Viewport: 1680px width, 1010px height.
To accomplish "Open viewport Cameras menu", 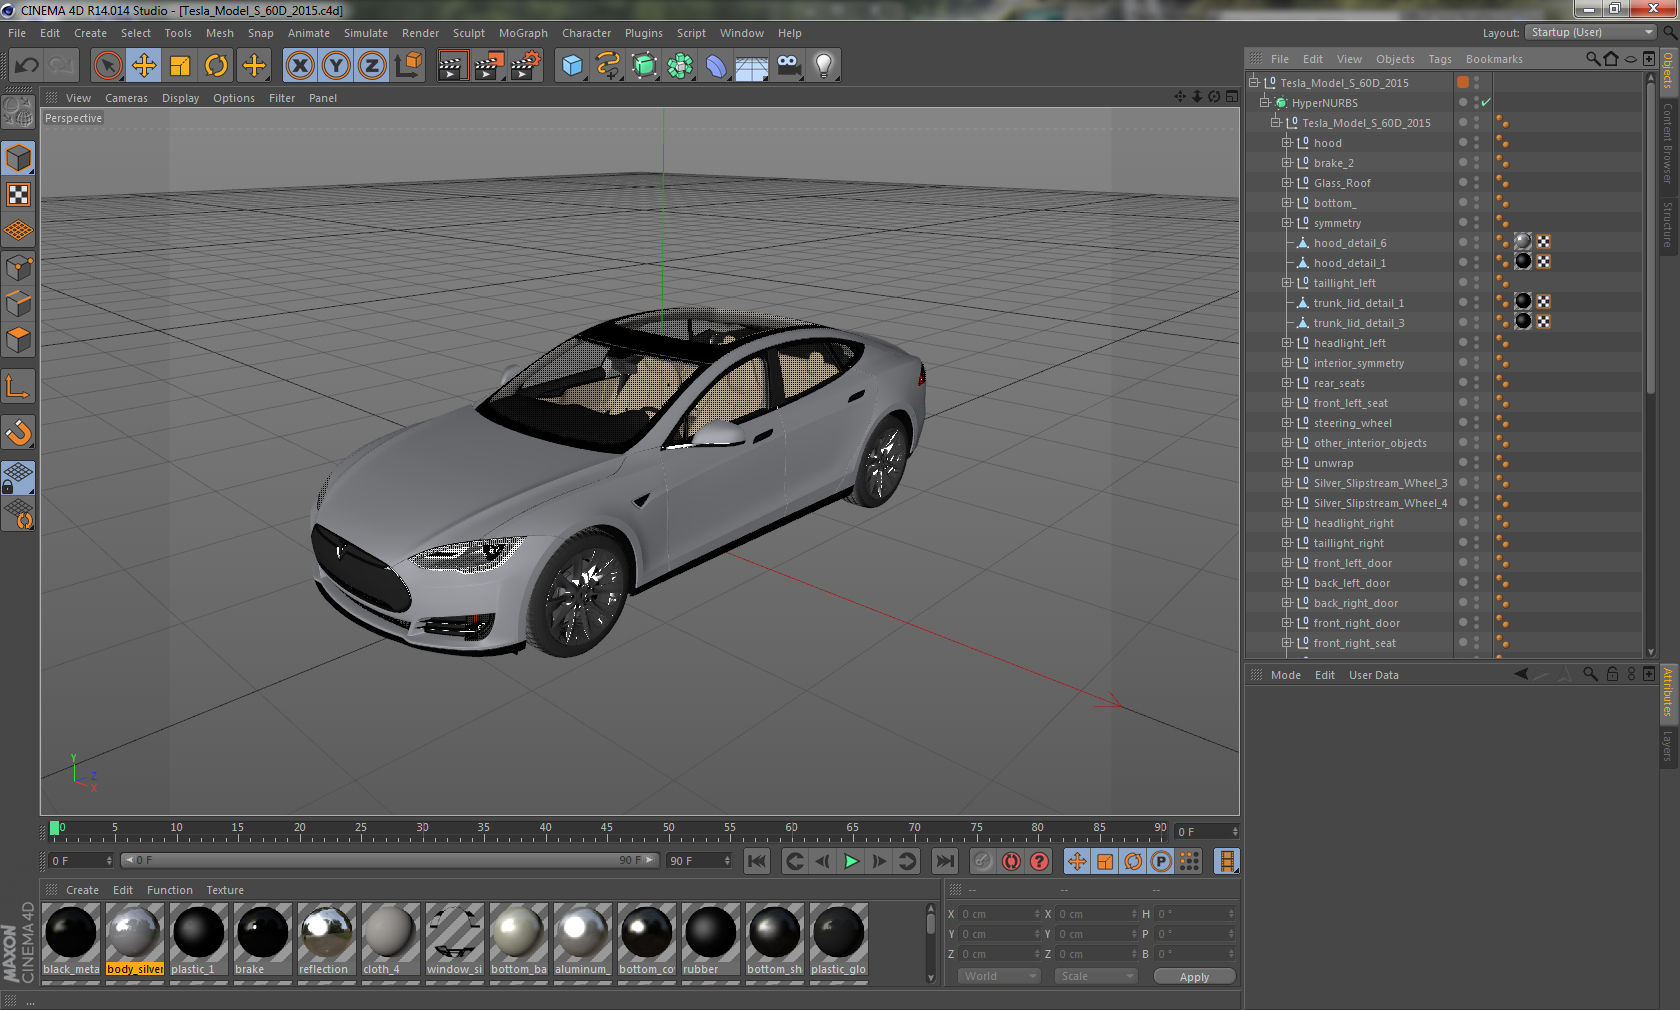I will (126, 98).
